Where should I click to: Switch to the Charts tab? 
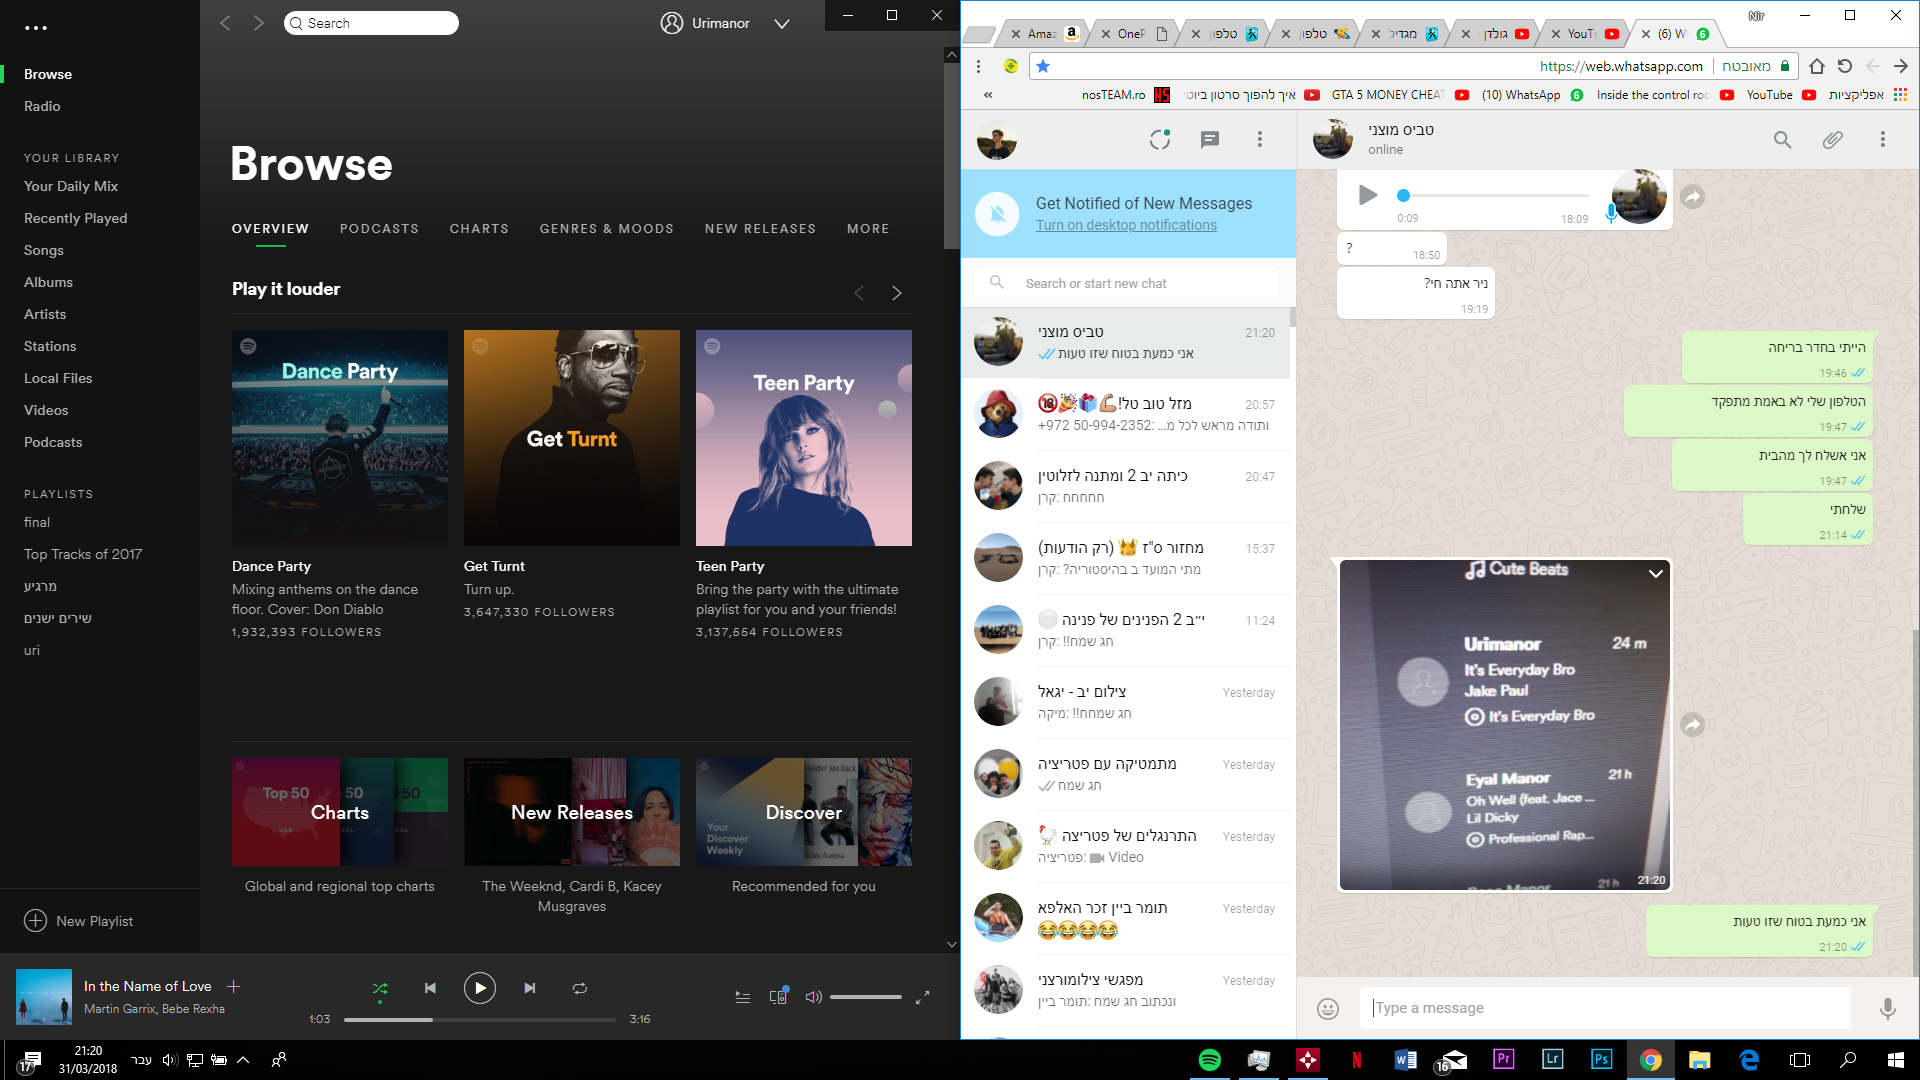(x=479, y=229)
